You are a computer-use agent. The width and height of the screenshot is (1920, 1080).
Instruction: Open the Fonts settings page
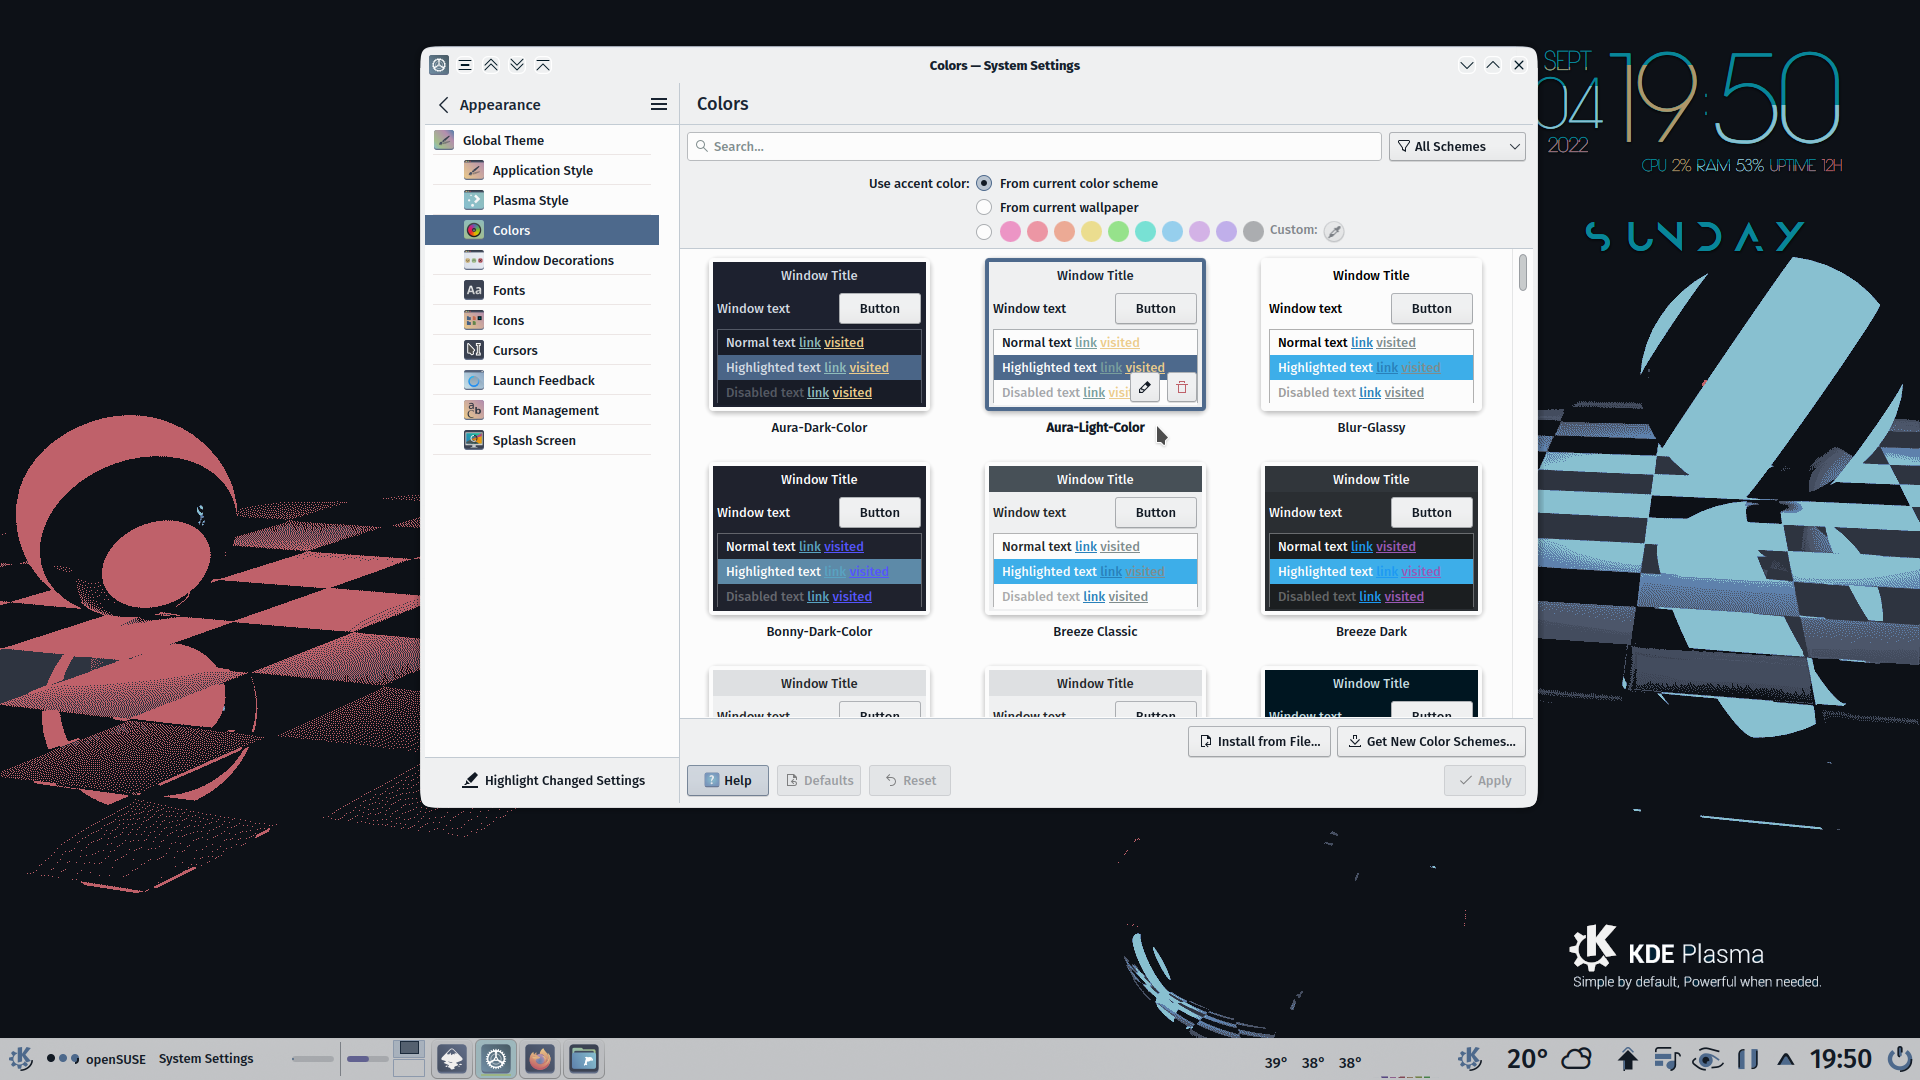[x=542, y=290]
